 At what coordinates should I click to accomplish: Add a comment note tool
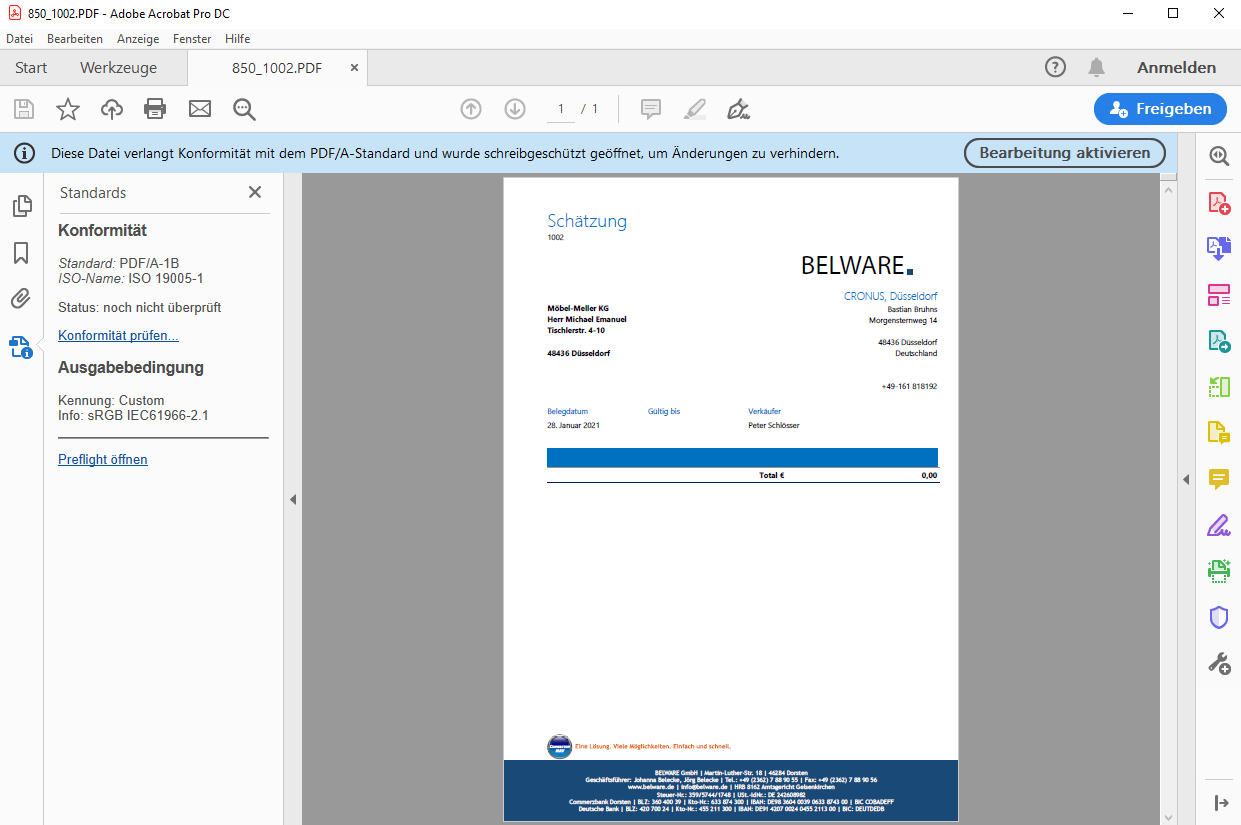click(x=651, y=109)
